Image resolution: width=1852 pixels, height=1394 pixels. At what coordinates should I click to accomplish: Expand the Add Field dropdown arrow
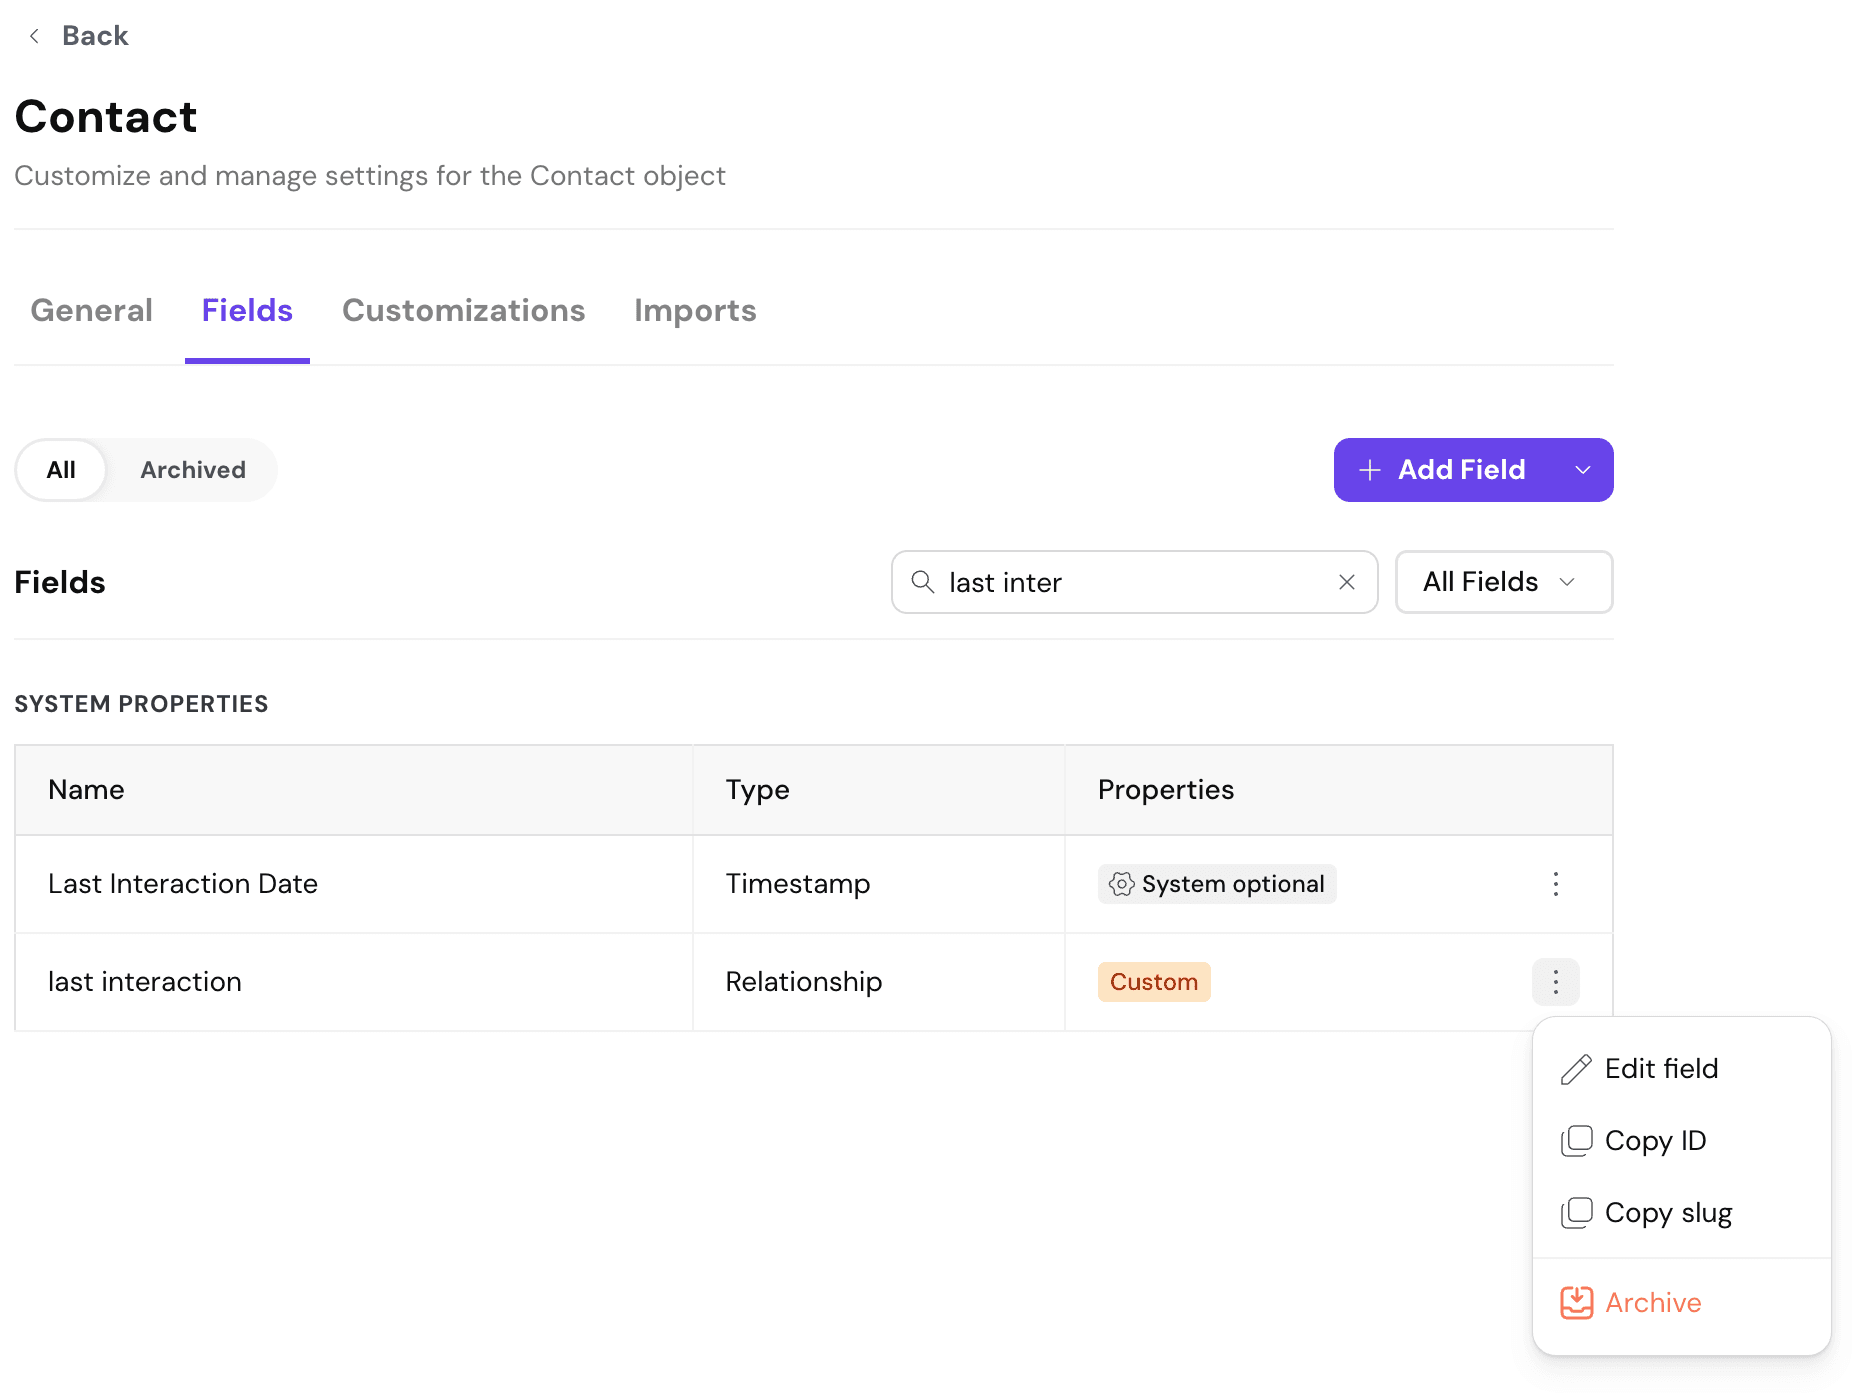coord(1583,470)
